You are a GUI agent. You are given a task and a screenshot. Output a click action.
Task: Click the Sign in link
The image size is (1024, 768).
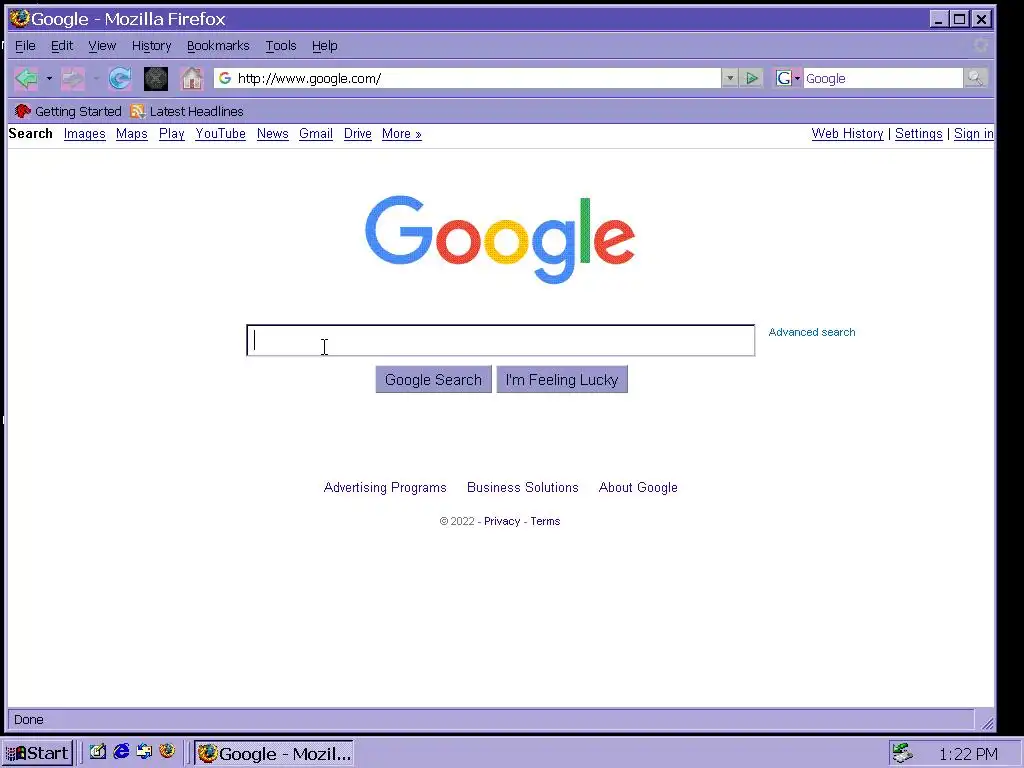(x=974, y=134)
